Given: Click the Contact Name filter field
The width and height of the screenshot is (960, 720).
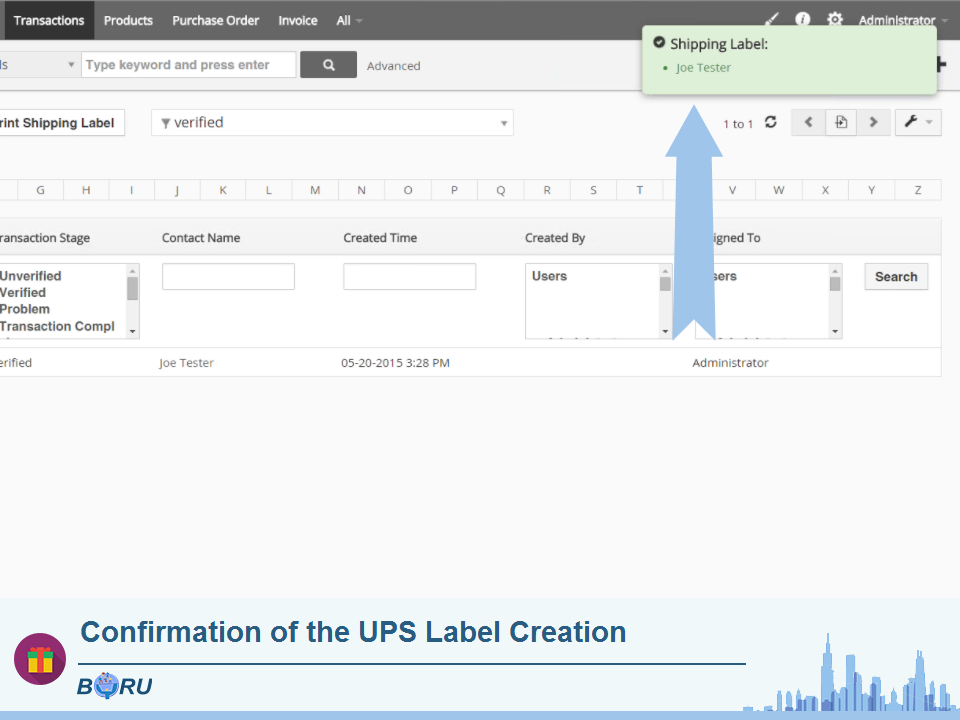Looking at the screenshot, I should point(228,277).
